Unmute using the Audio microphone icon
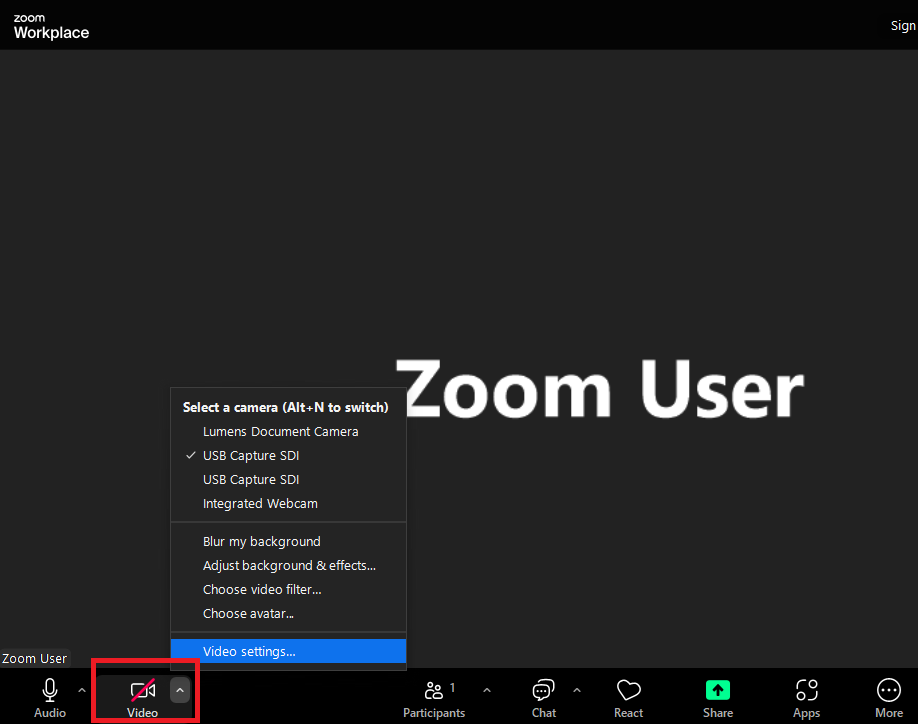 [x=50, y=690]
